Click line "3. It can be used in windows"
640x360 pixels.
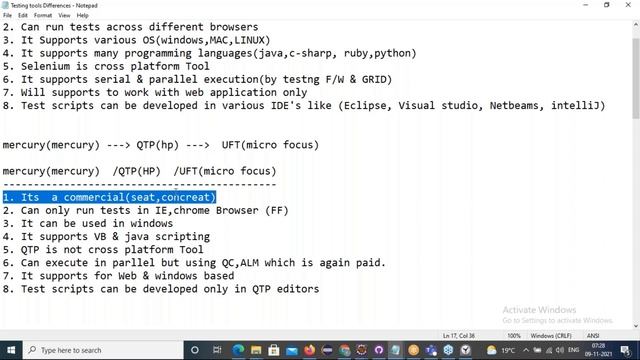point(88,224)
